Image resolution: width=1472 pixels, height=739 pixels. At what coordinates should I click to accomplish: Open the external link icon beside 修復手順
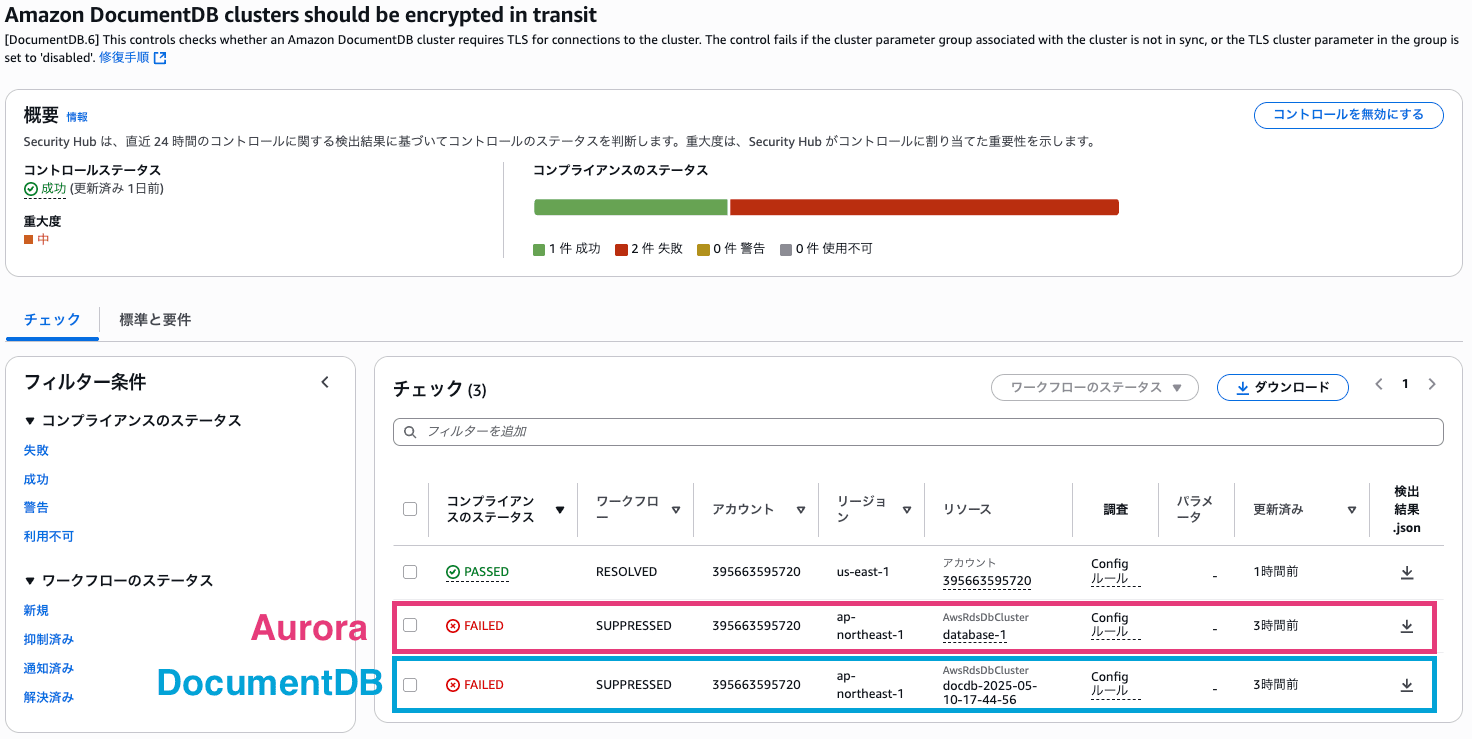pyautogui.click(x=160, y=58)
